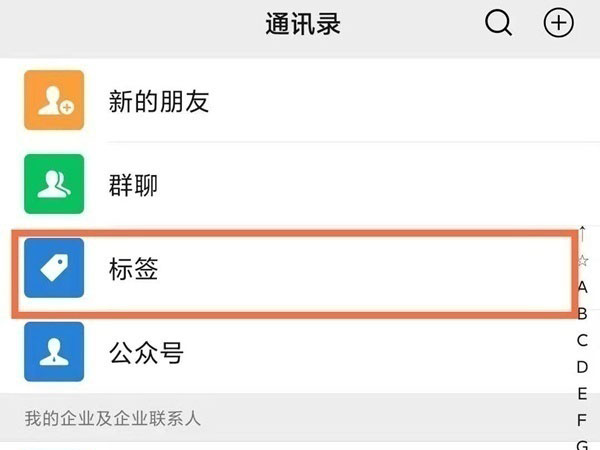
Task: Jump to letter E in index
Action: (582, 393)
